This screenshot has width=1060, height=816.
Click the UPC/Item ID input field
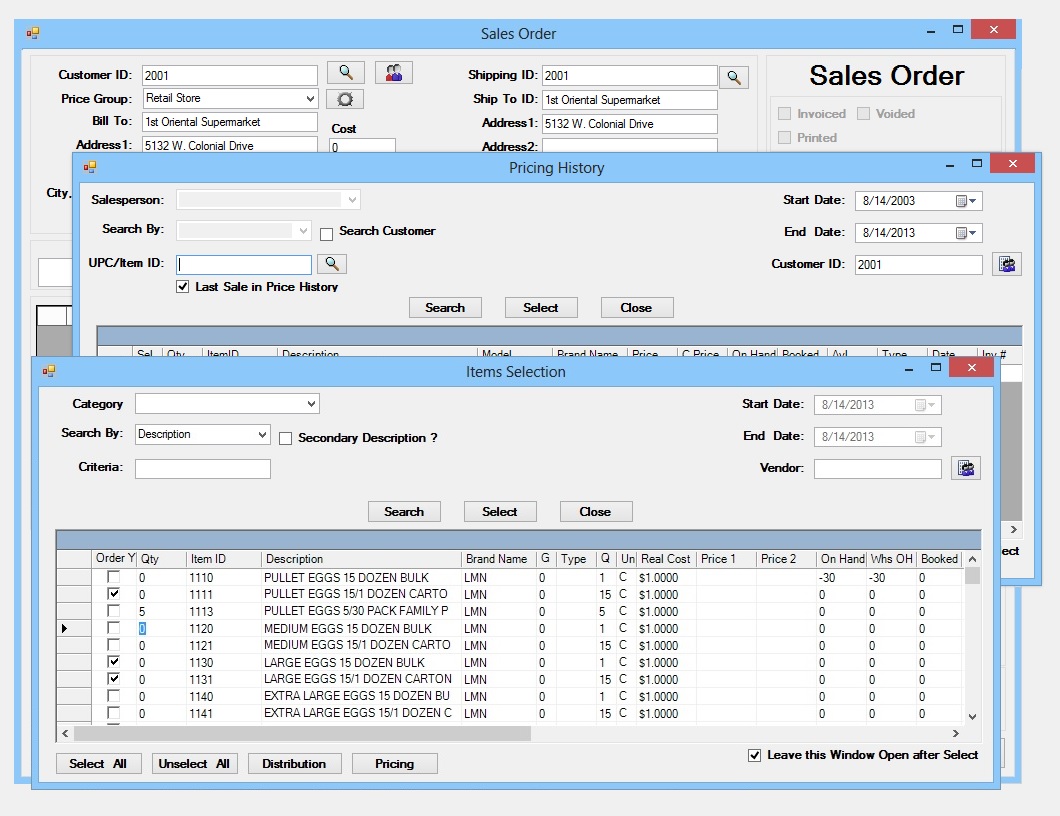pyautogui.click(x=244, y=264)
